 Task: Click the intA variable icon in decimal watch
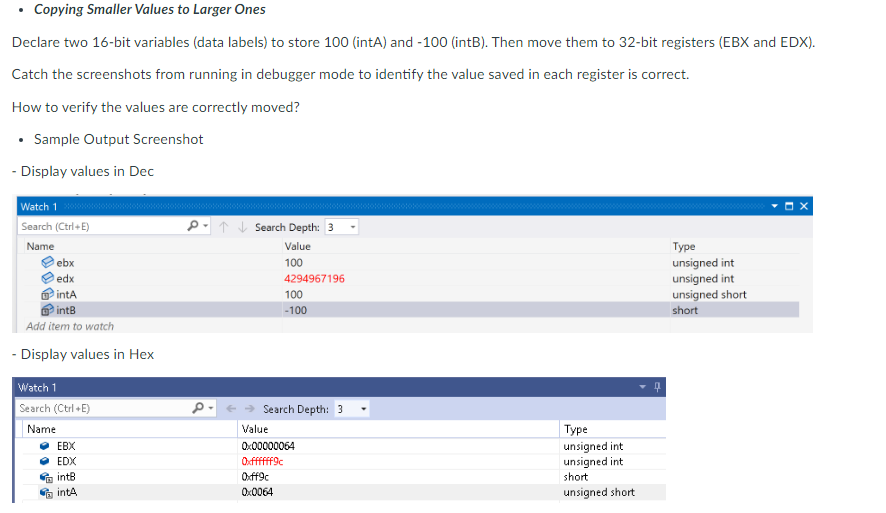pos(47,294)
